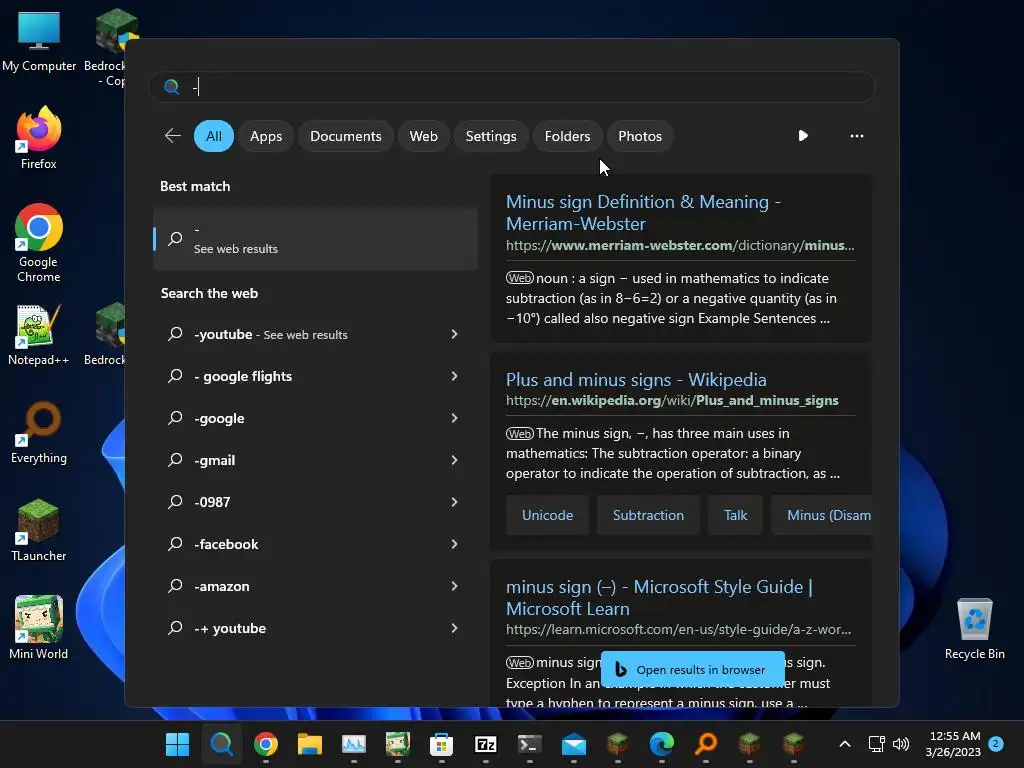
Task: Open Plus and minus signs Wikipedia link
Action: tap(635, 379)
